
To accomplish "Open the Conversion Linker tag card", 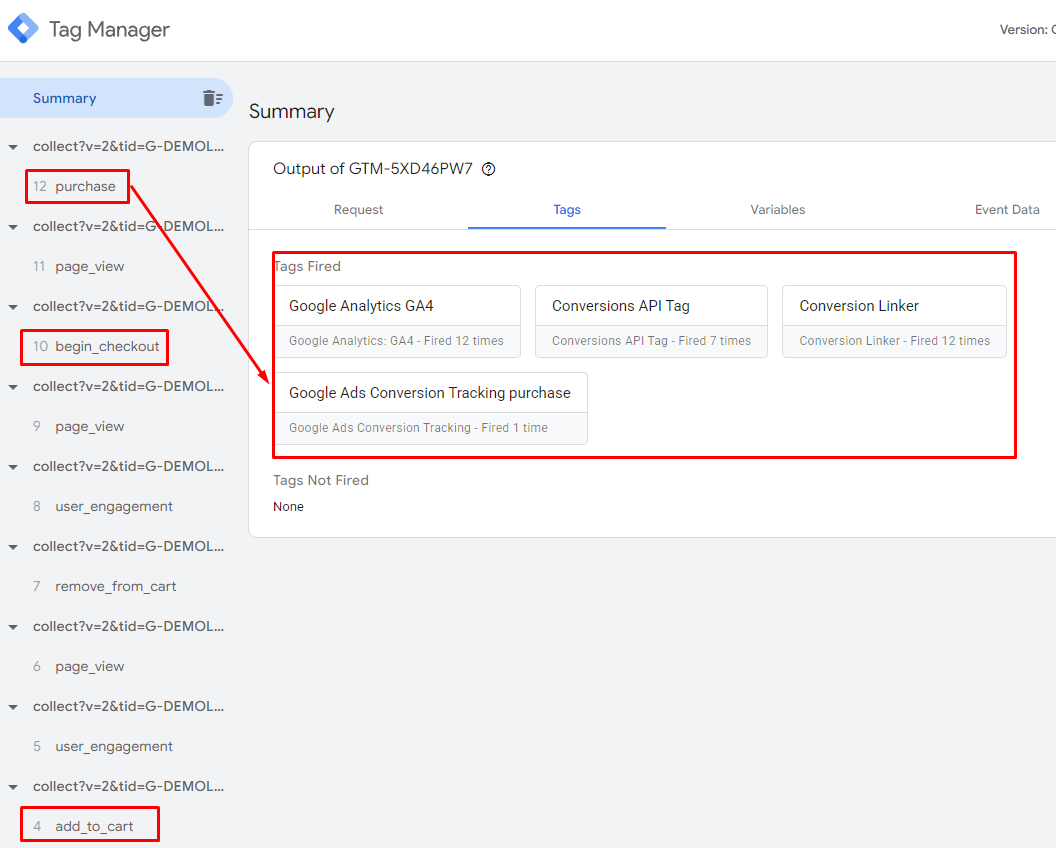I will (x=894, y=321).
